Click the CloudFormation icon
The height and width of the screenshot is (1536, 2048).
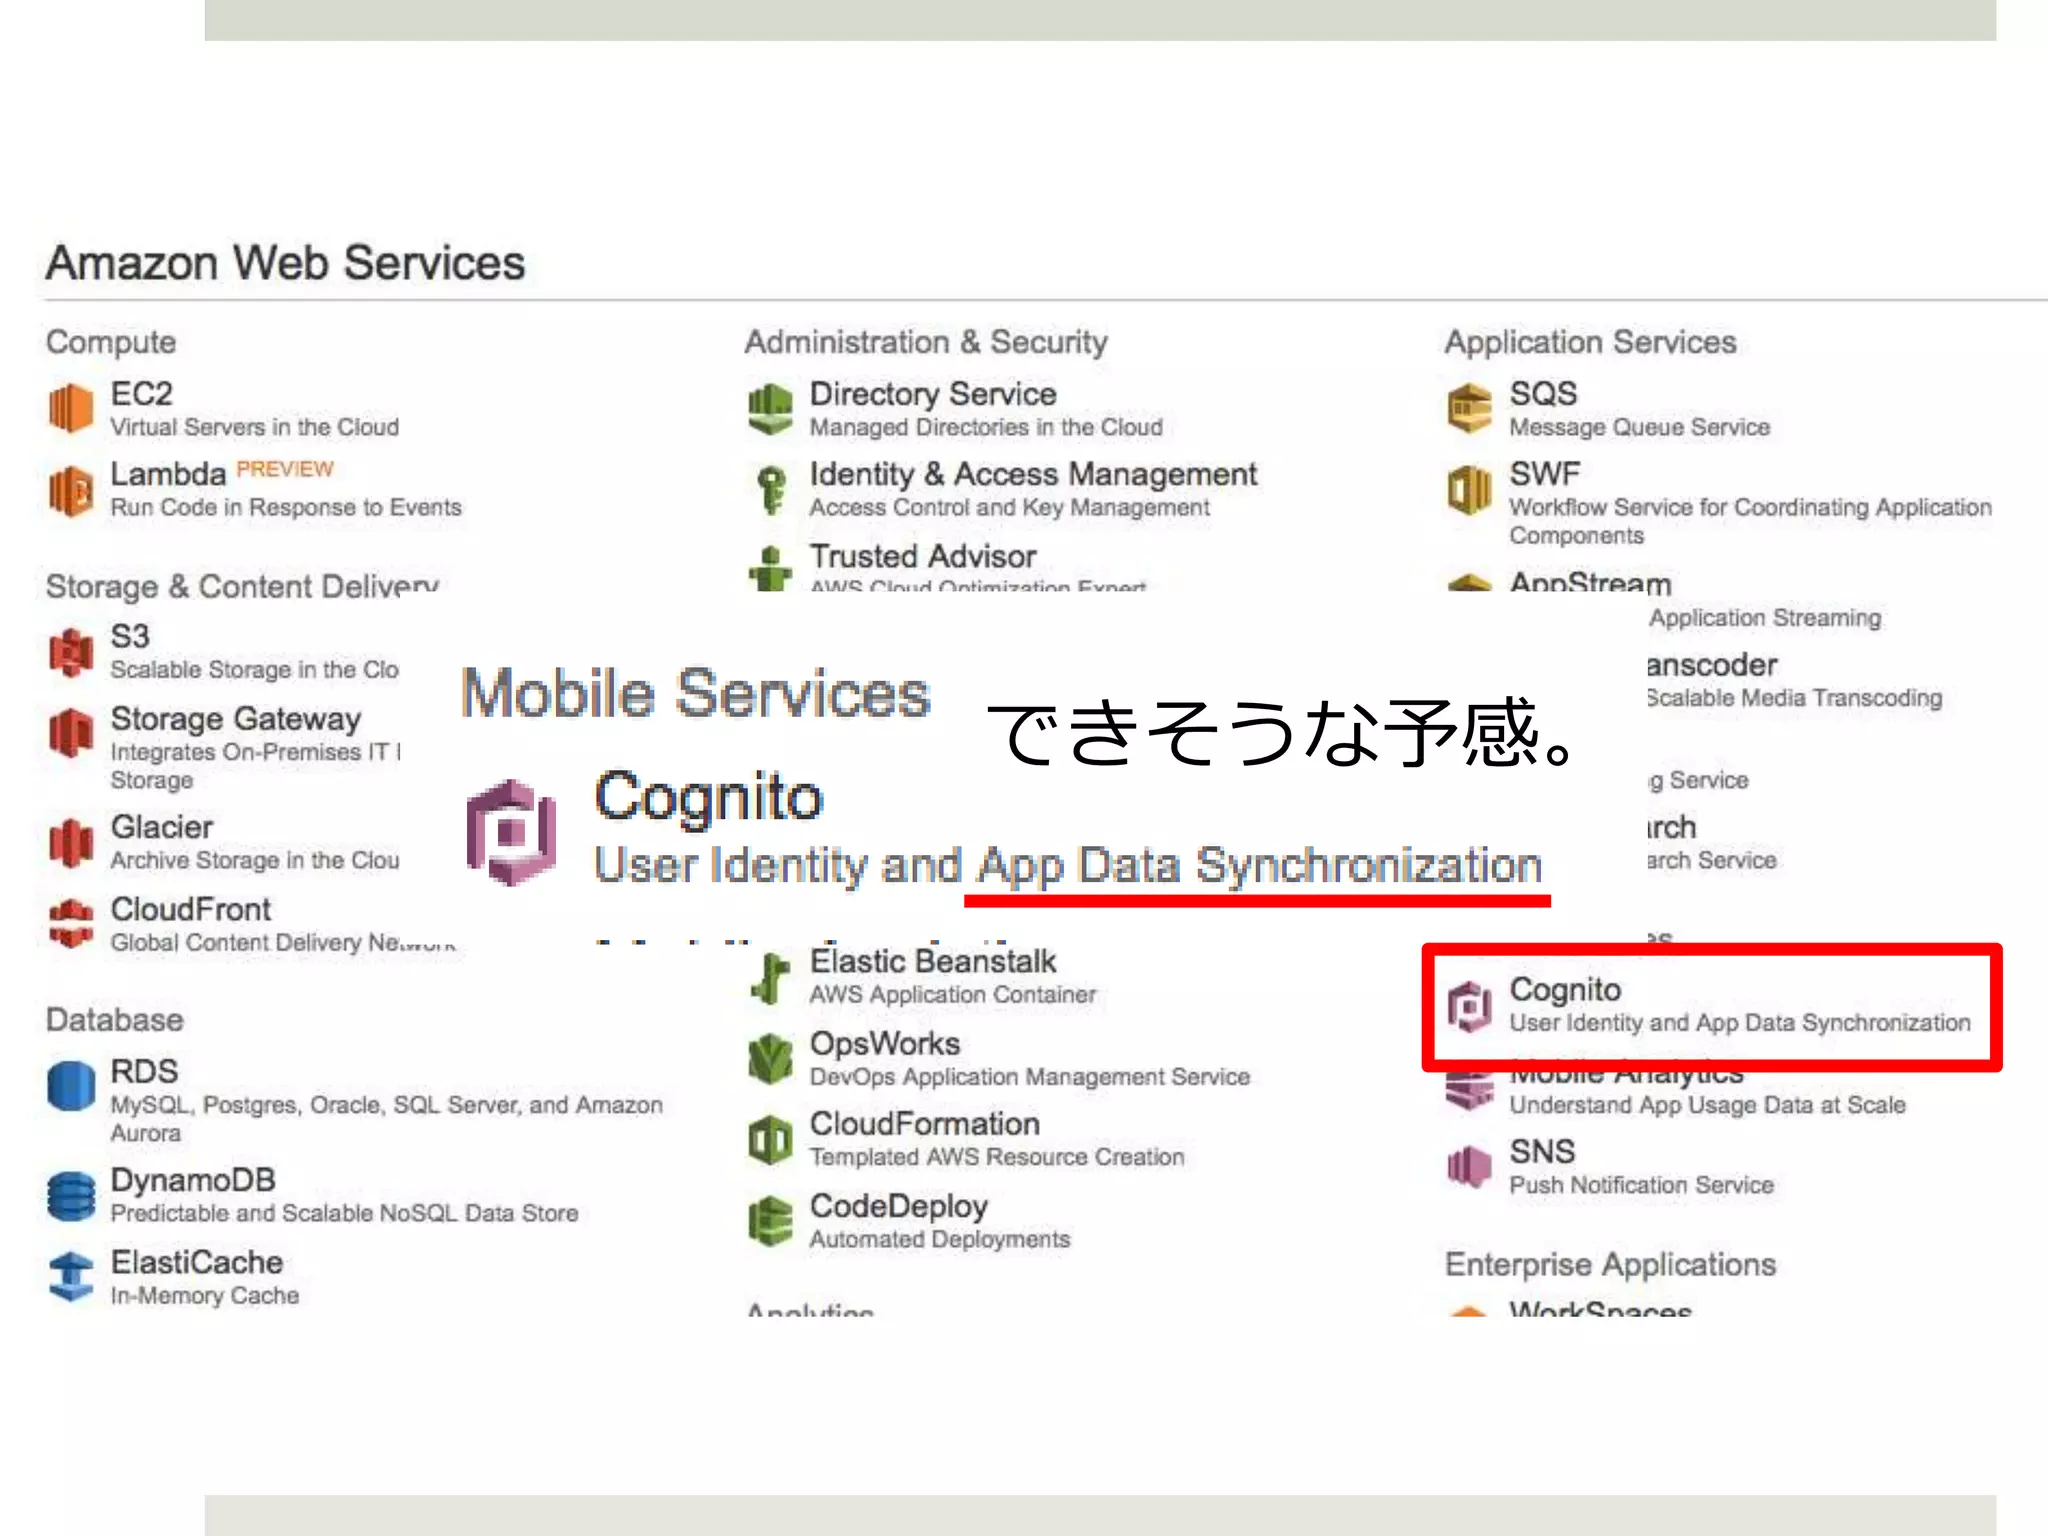click(x=770, y=1140)
